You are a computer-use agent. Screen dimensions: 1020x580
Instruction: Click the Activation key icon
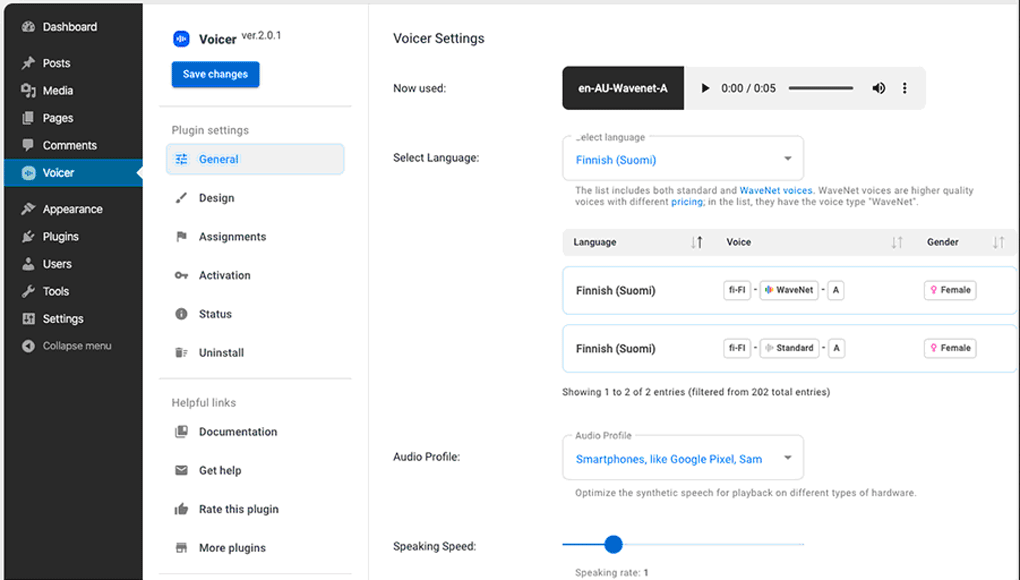pos(181,275)
